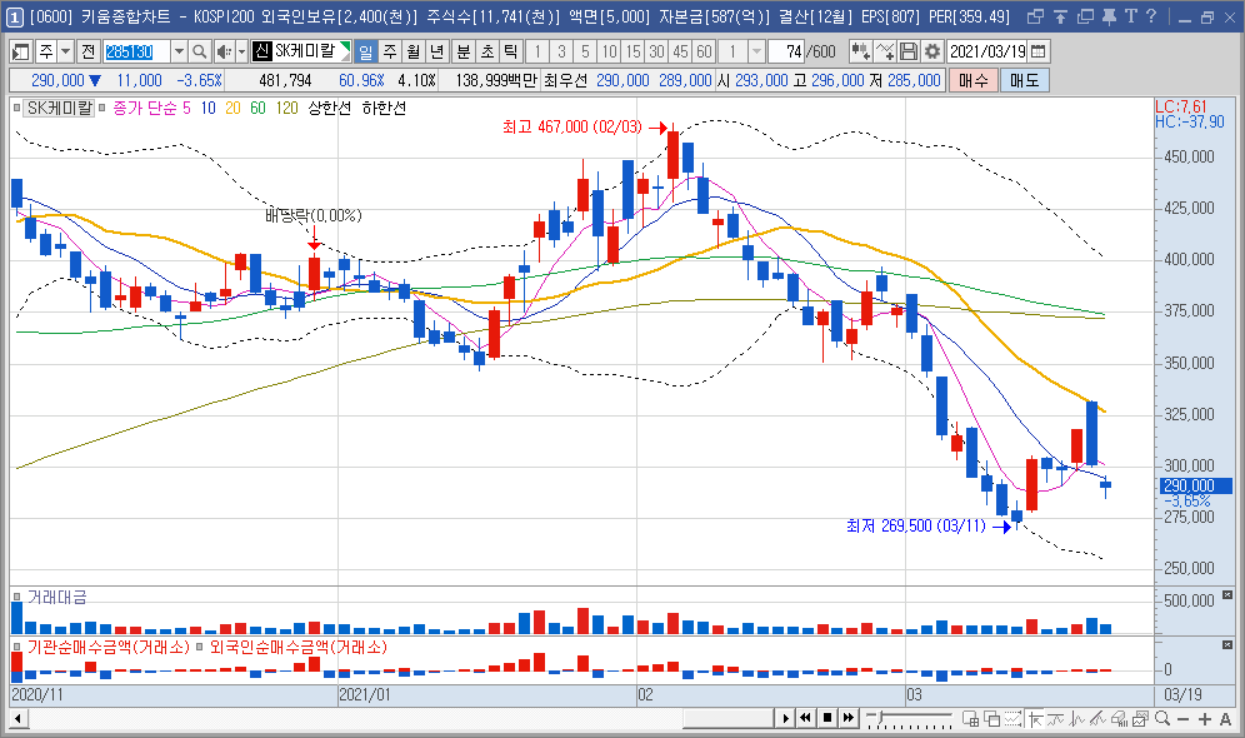
Task: Click the dashed range chart icon in bottom toolbar
Action: [x=1013, y=718]
